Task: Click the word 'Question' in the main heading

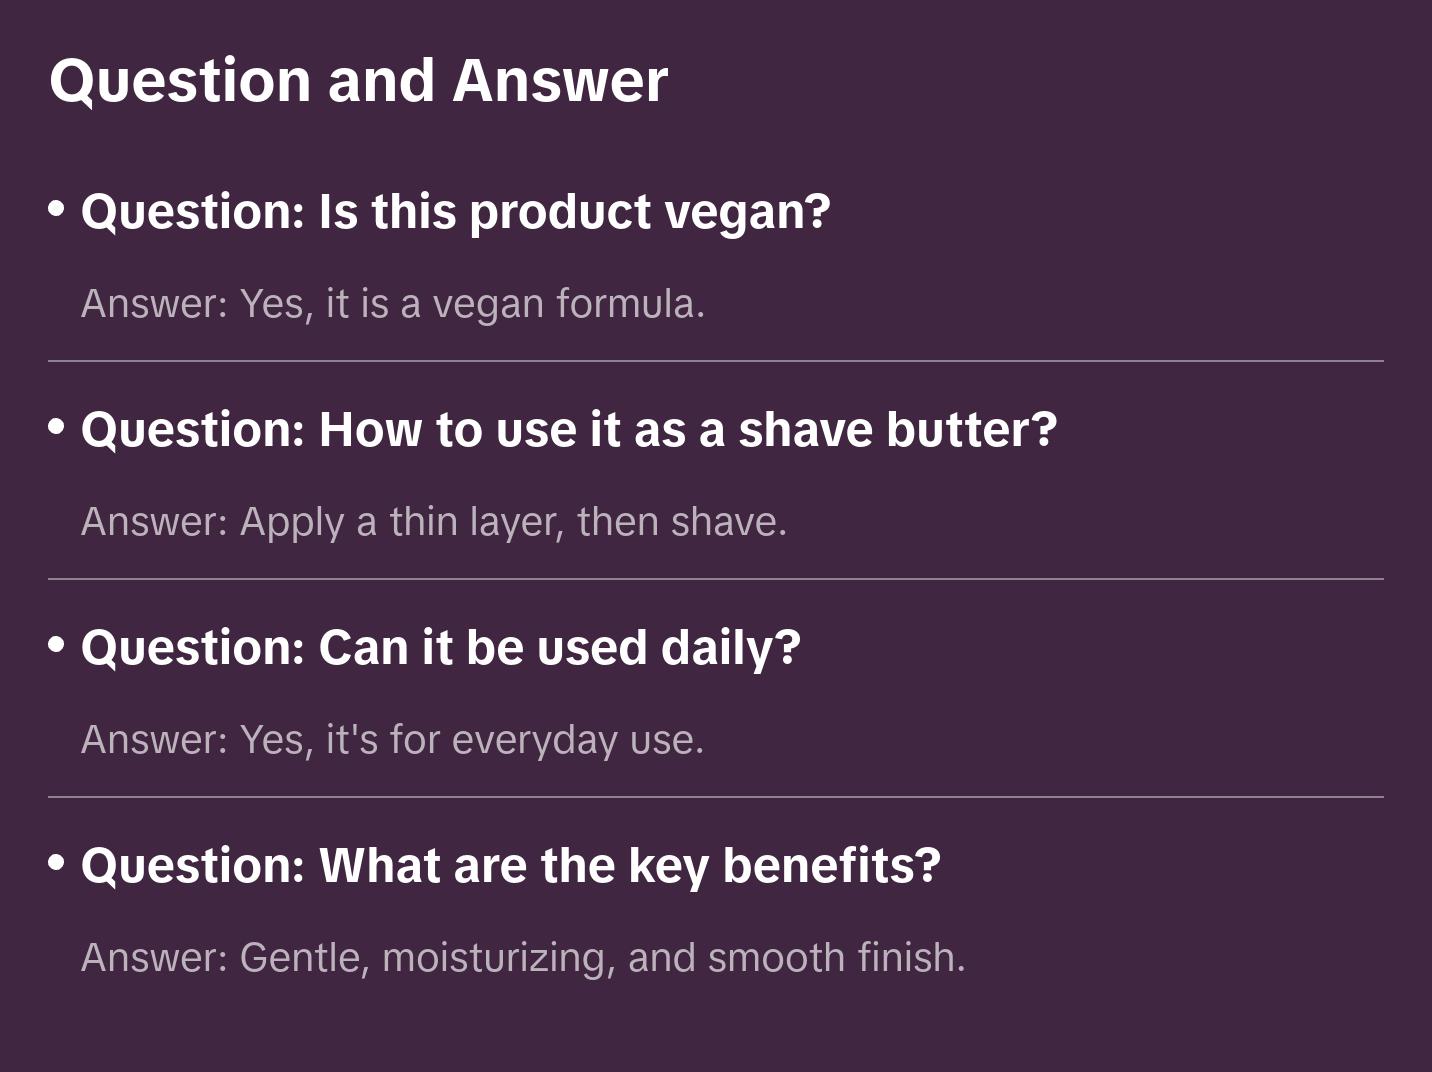Action: point(180,80)
